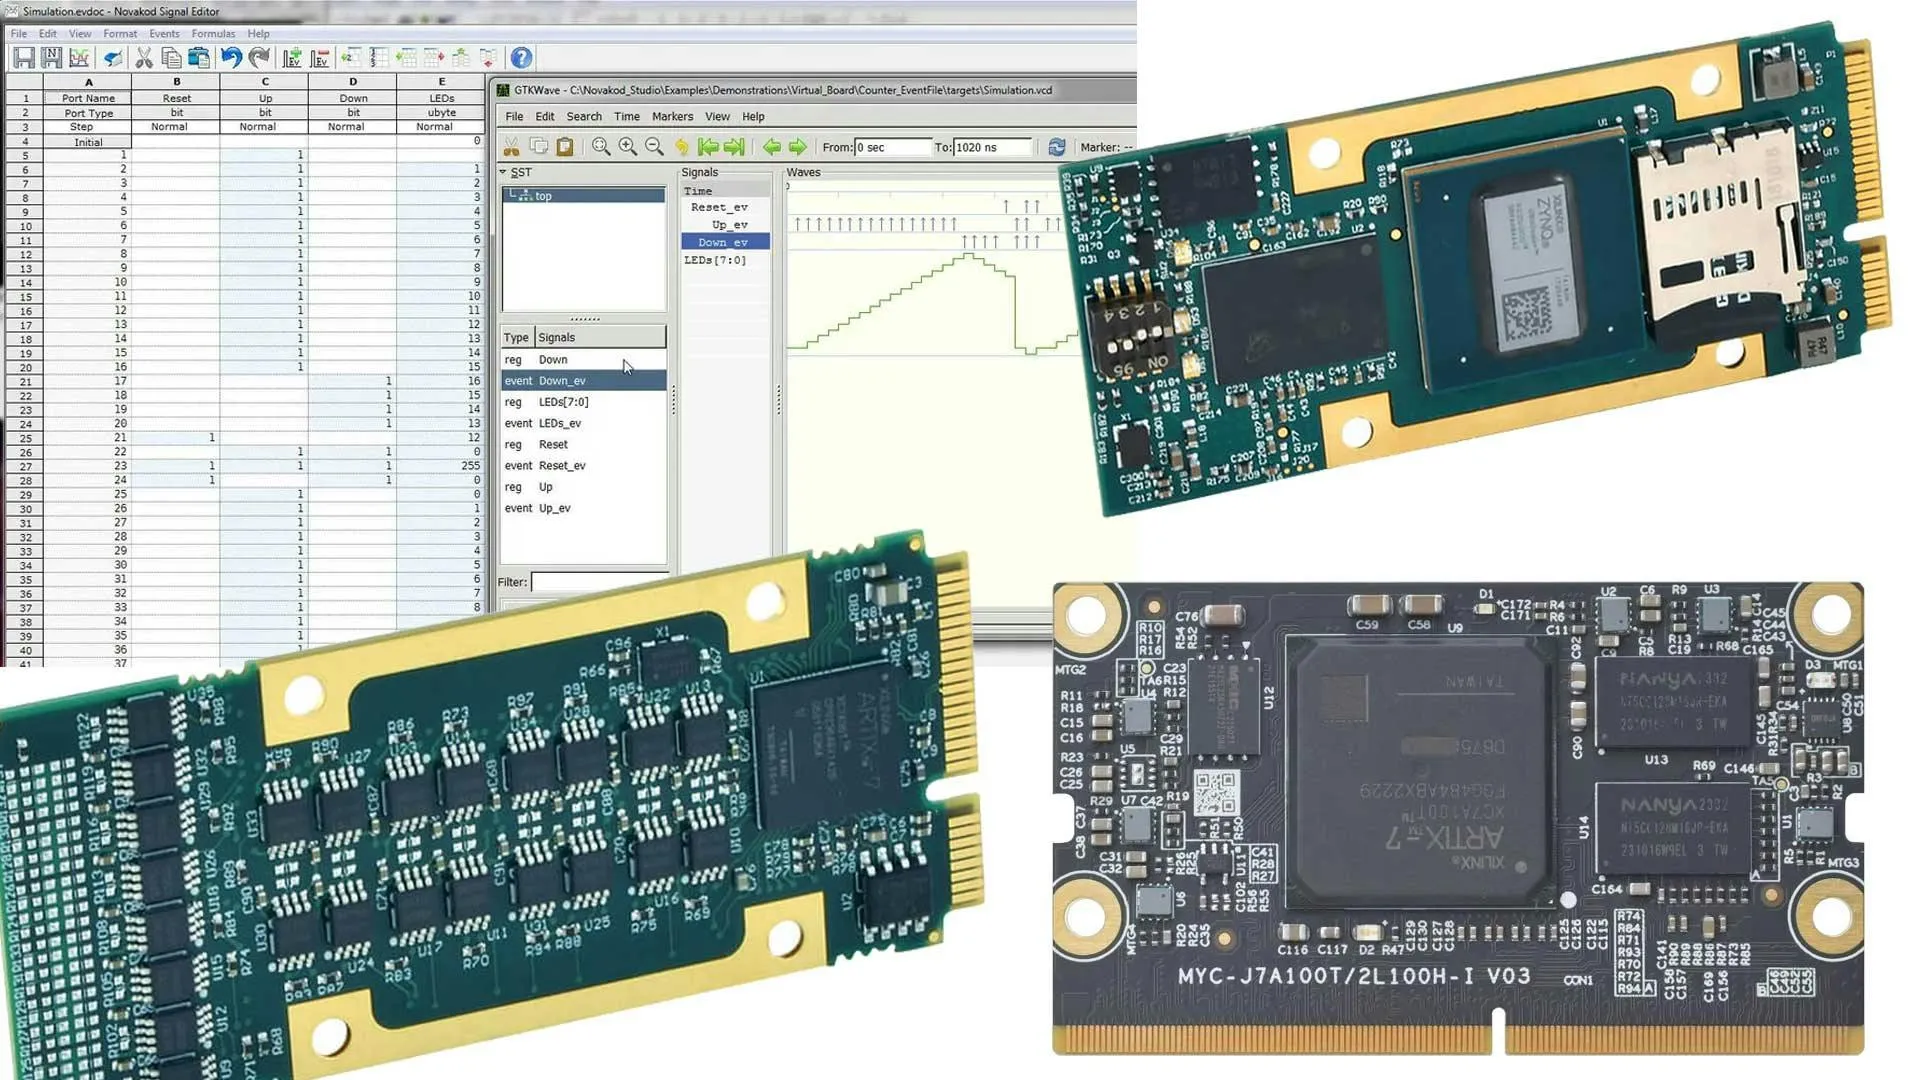Select 'event Down_ev' row in signal browser
Viewport: 1920px width, 1080px height.
[584, 381]
